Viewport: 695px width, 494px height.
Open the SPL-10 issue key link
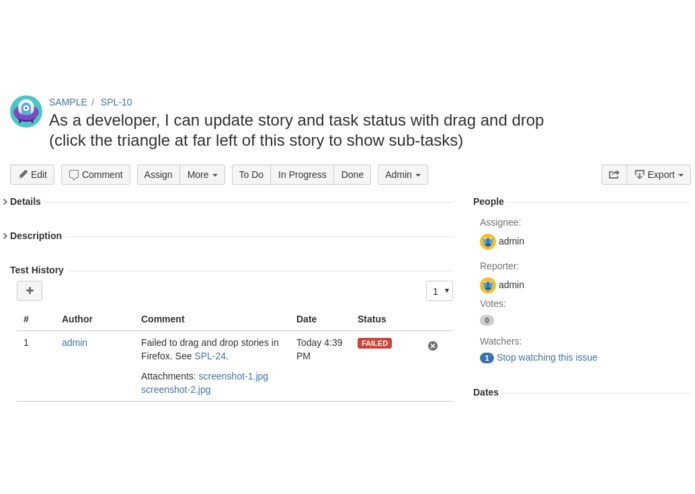116,102
